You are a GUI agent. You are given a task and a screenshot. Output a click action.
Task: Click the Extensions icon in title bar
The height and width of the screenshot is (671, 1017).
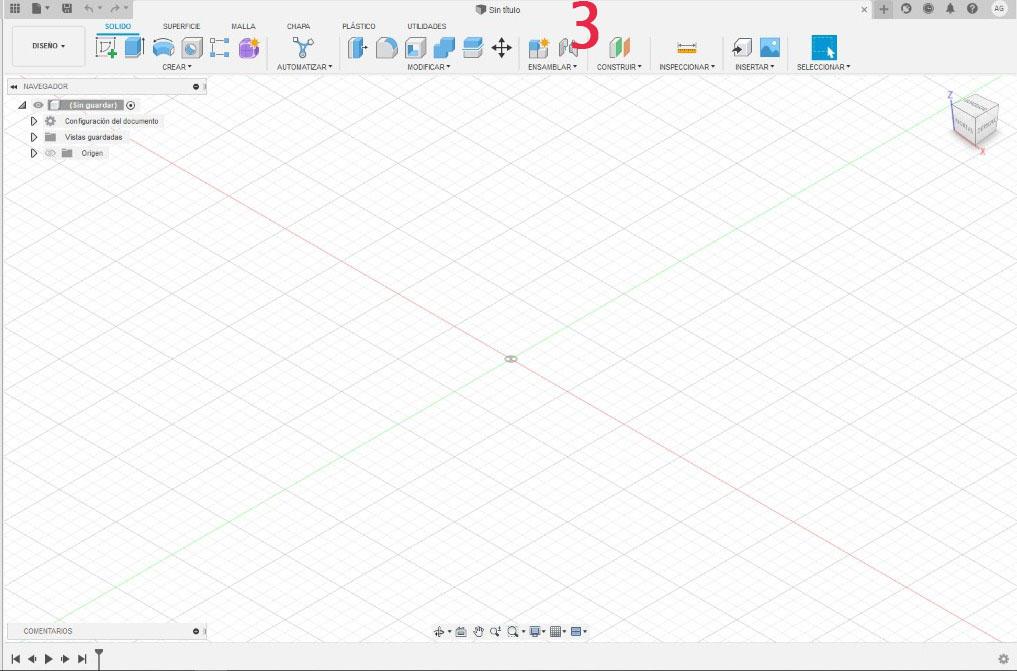coord(906,8)
